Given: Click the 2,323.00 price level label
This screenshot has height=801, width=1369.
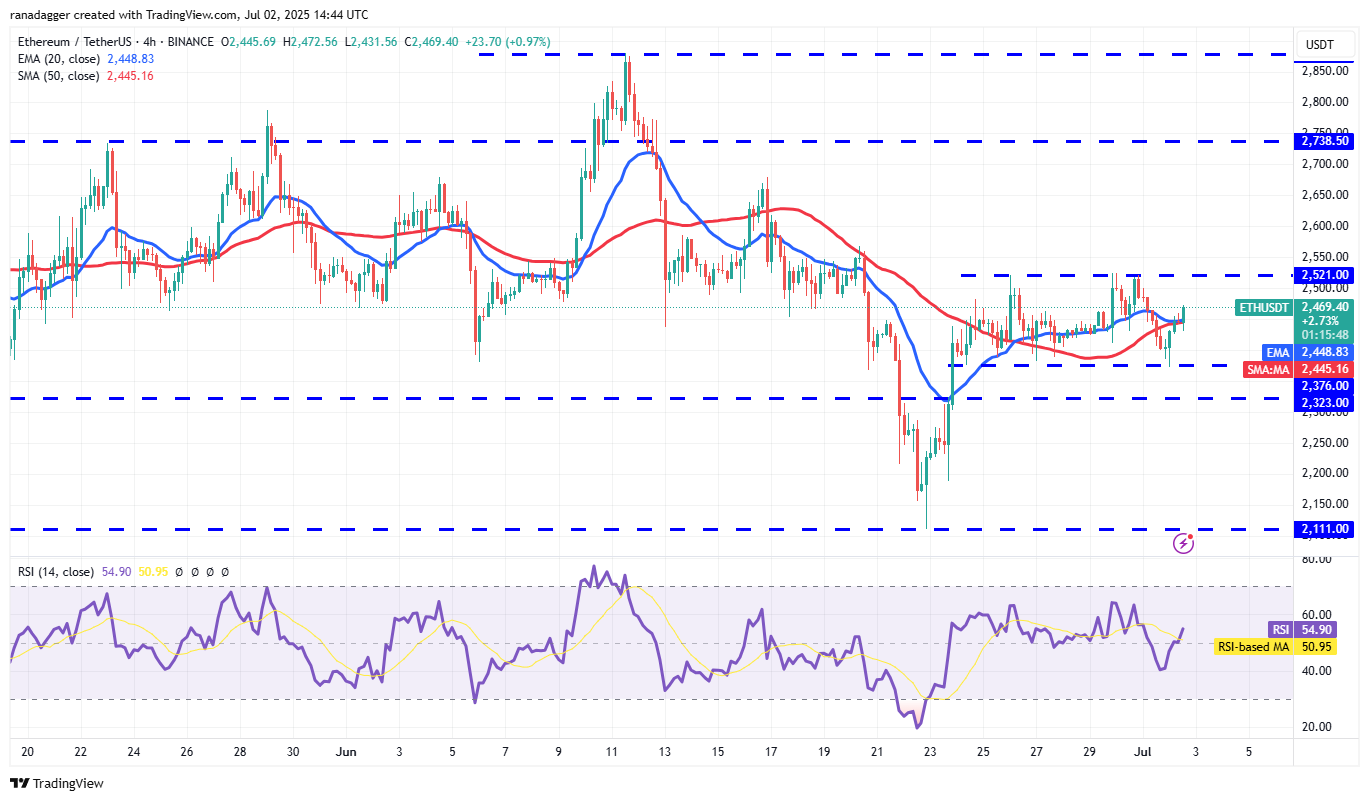Looking at the screenshot, I should (1324, 402).
